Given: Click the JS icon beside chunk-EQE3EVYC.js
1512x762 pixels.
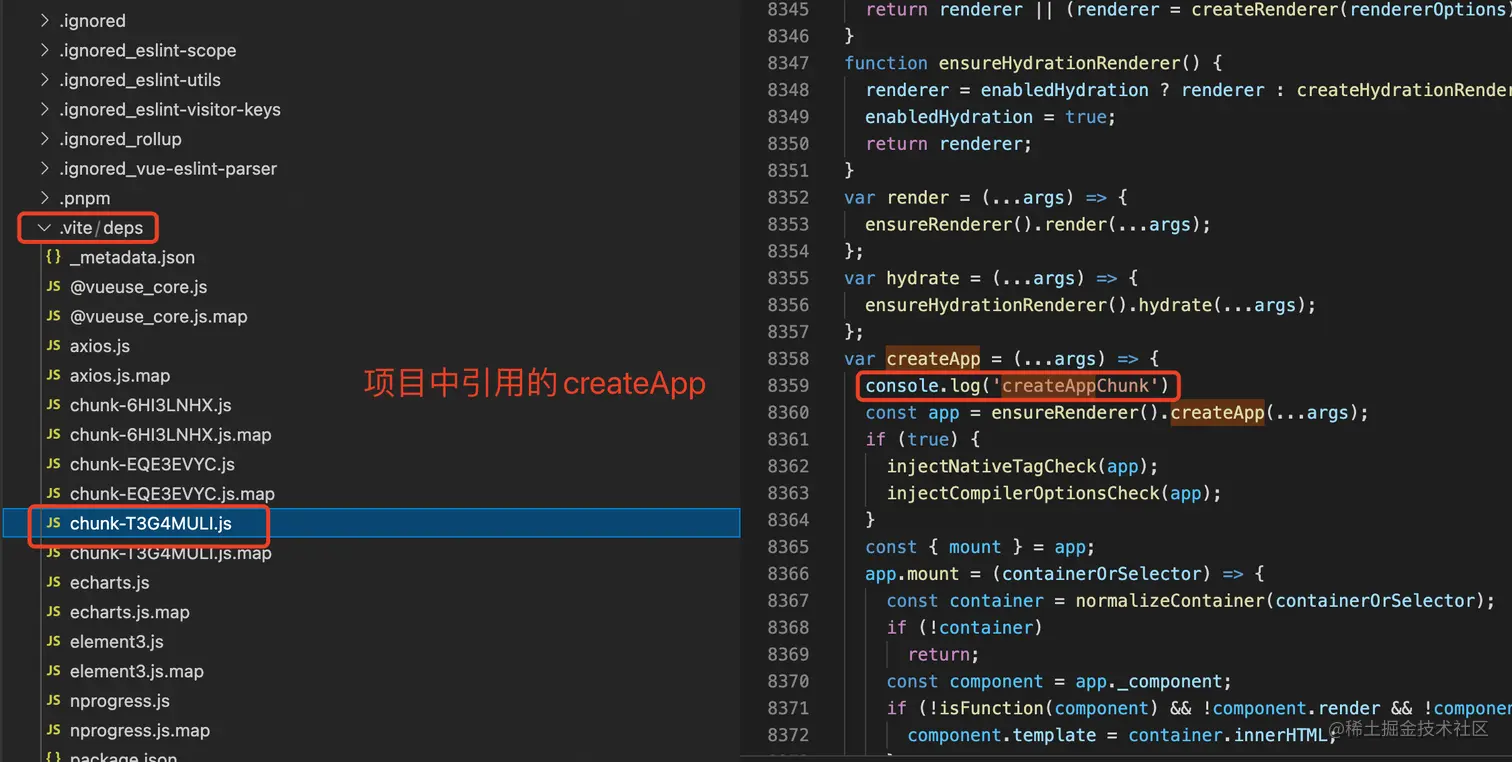Looking at the screenshot, I should pyautogui.click(x=53, y=464).
